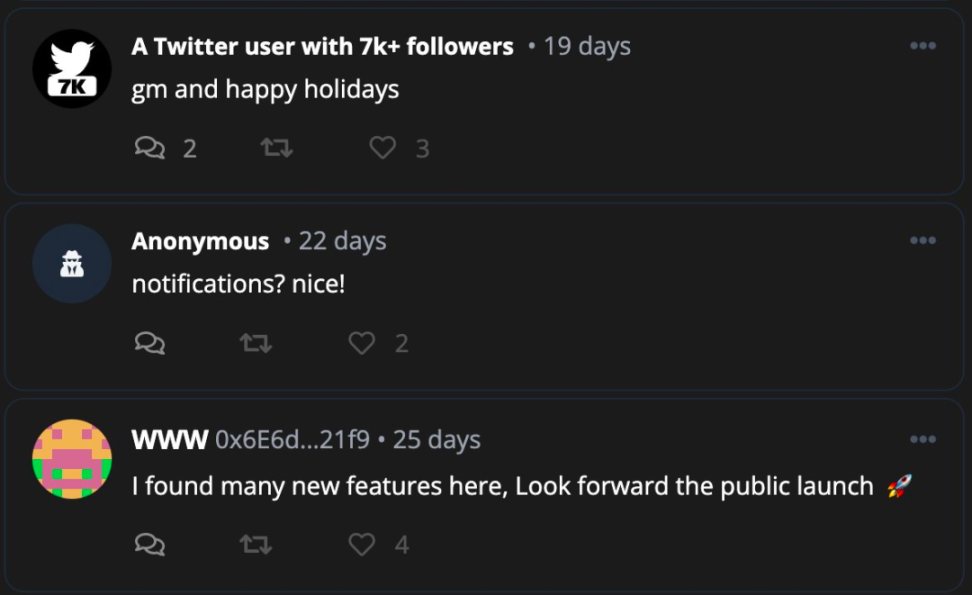The width and height of the screenshot is (972, 595).
Task: Open more options for the WWW post
Action: (923, 439)
